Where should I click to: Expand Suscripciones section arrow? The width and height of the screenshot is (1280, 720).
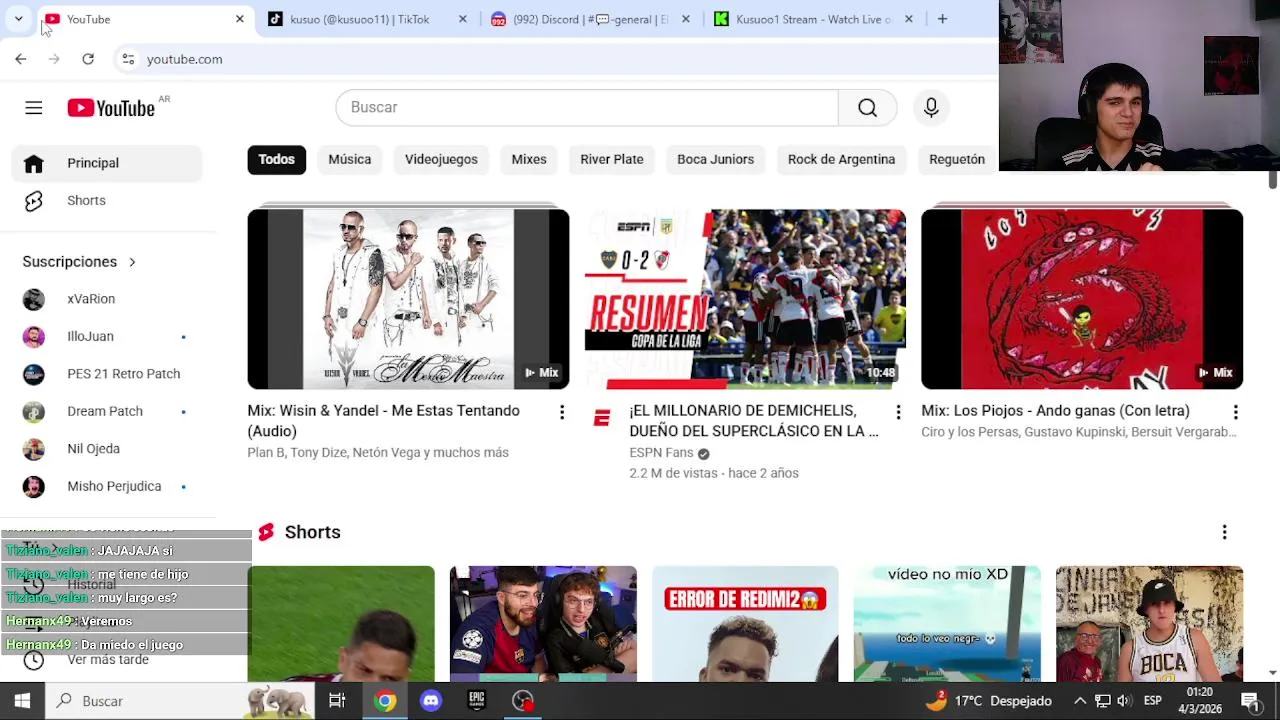[x=131, y=262]
